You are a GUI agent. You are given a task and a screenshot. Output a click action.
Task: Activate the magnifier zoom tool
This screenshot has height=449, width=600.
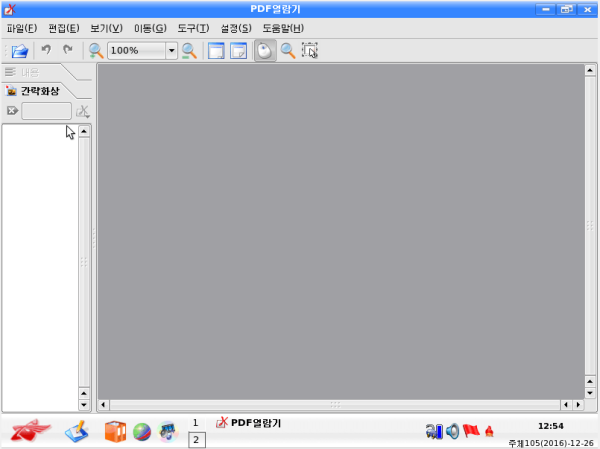[x=288, y=51]
